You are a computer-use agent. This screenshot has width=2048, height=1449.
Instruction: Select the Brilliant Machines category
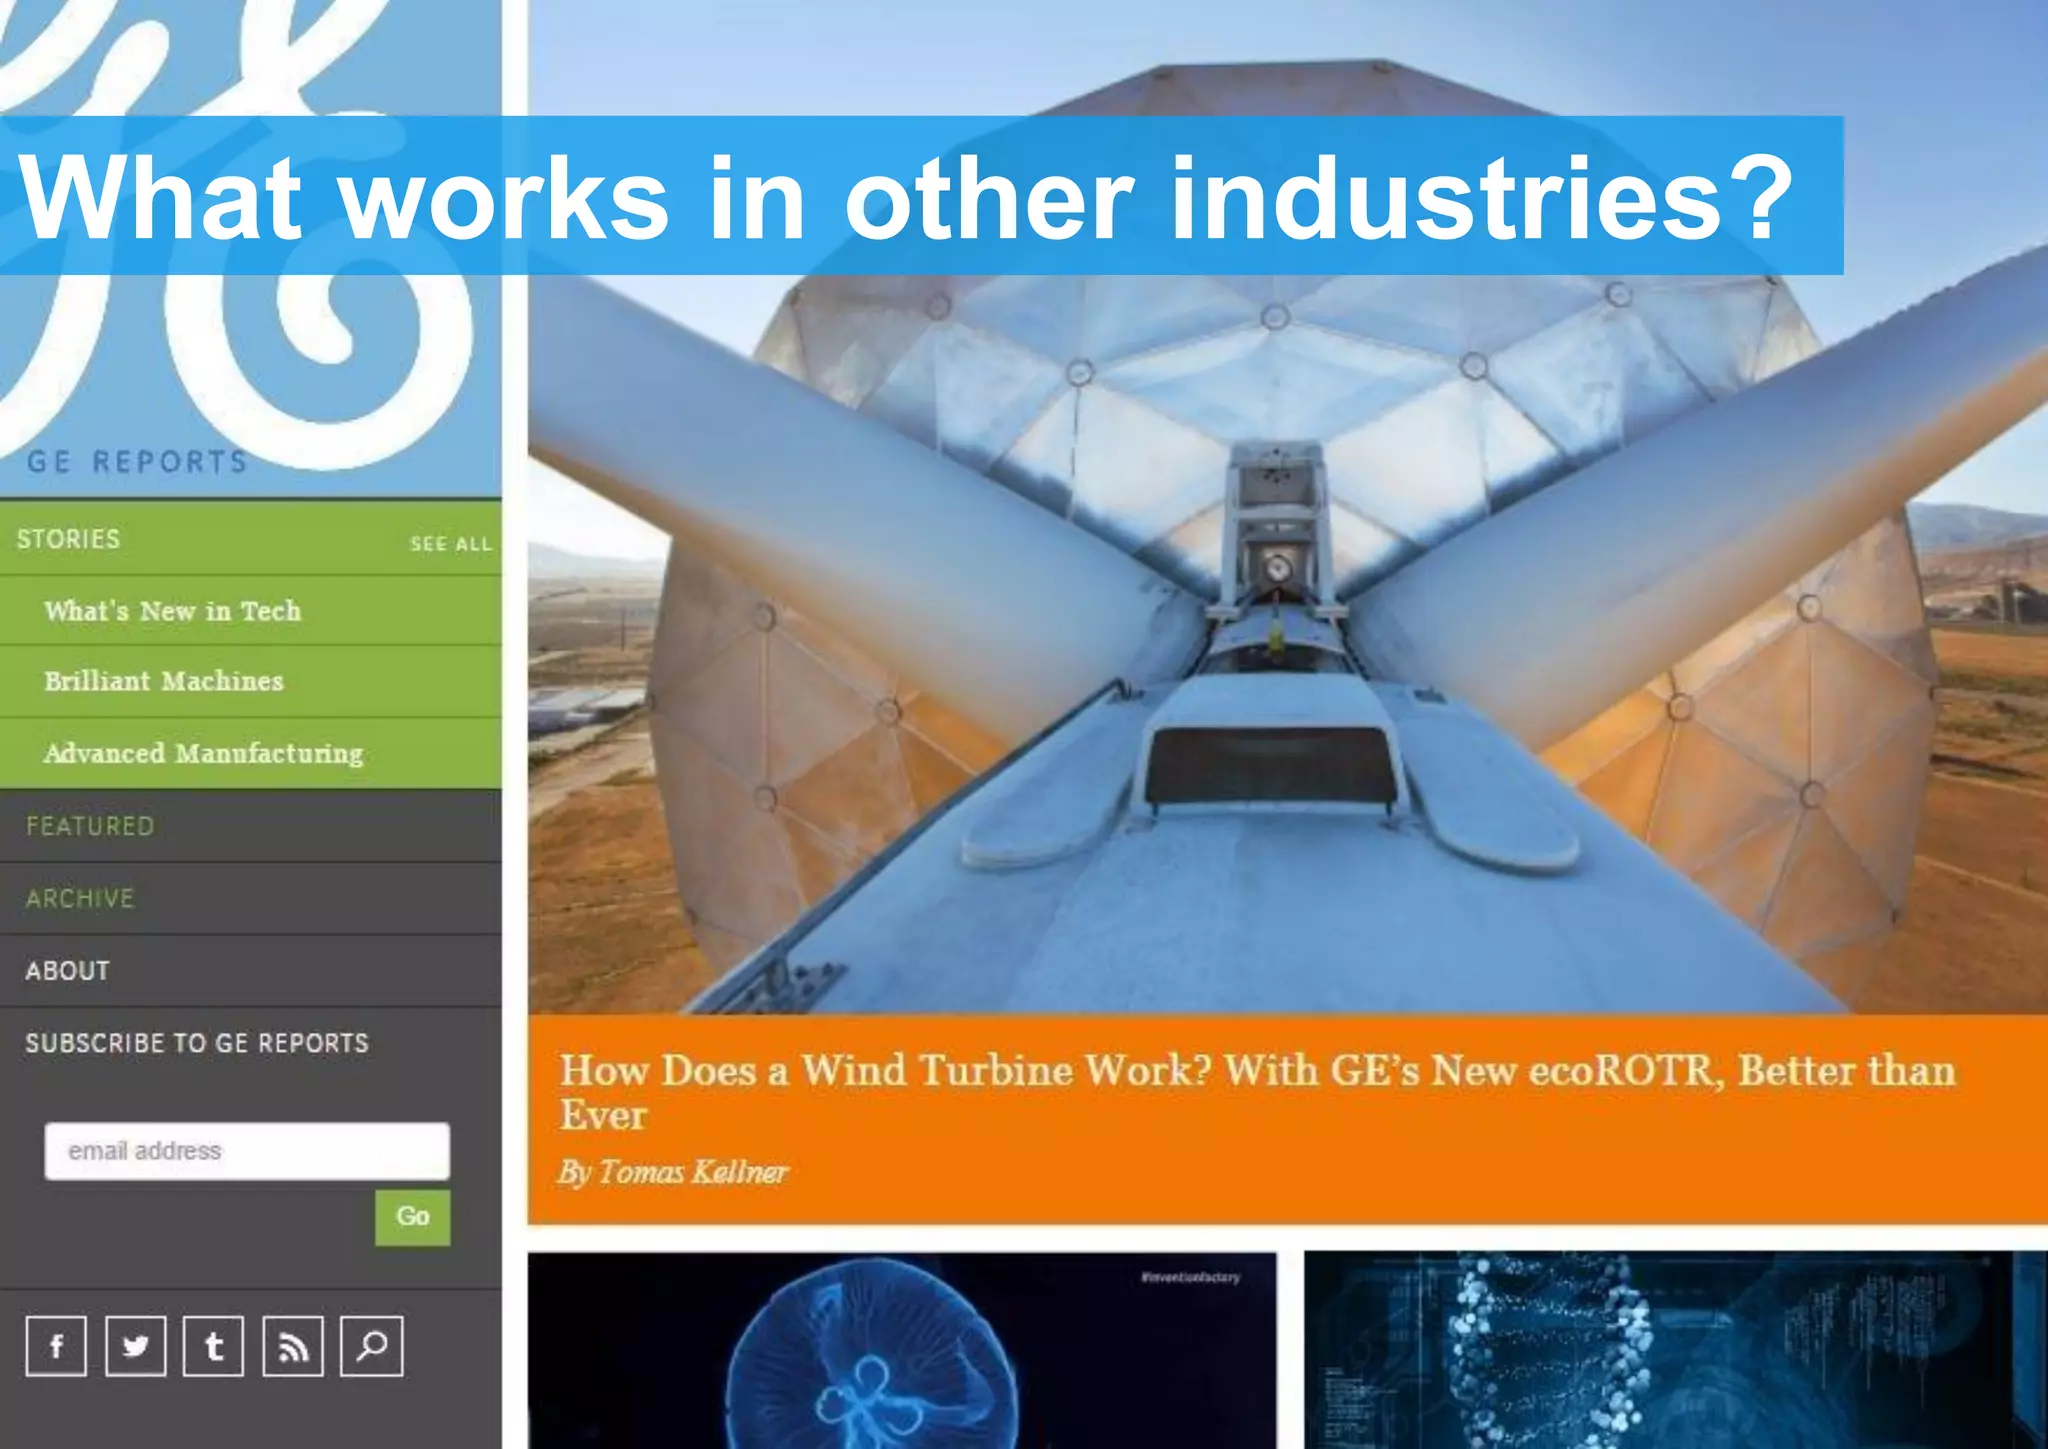point(164,681)
